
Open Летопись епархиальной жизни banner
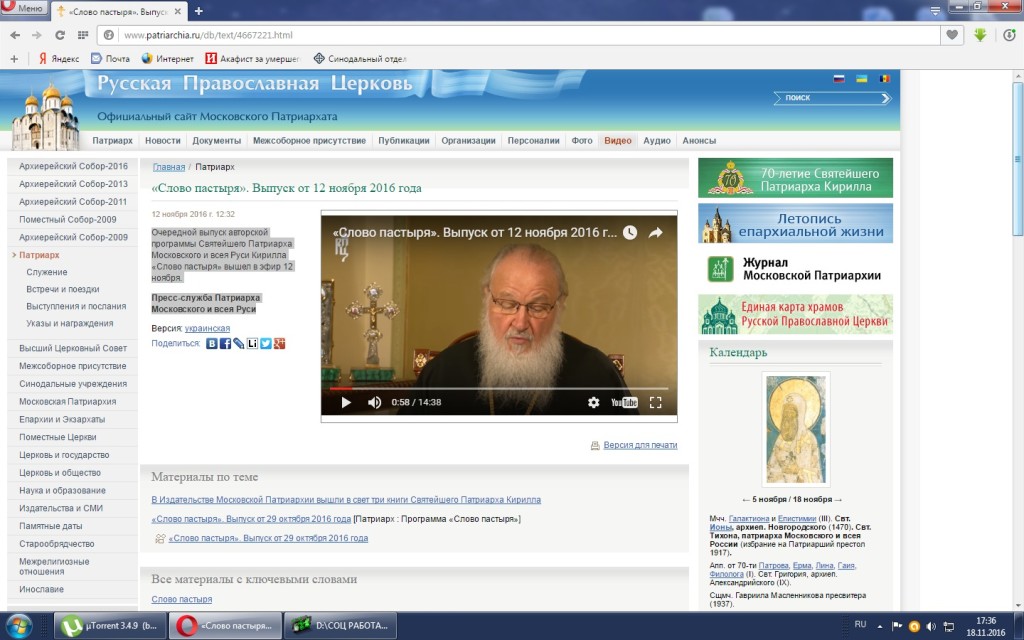[795, 223]
